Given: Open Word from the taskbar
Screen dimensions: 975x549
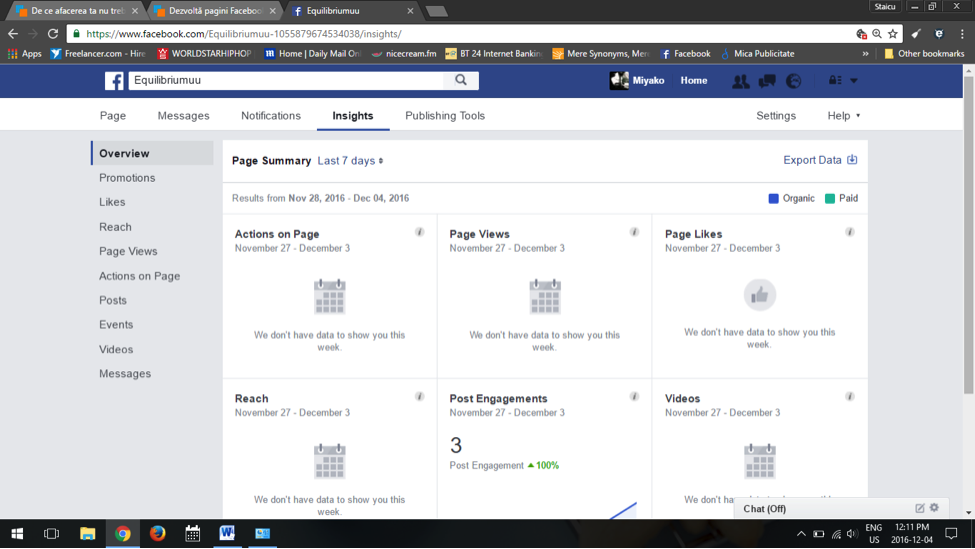Looking at the screenshot, I should (227, 533).
